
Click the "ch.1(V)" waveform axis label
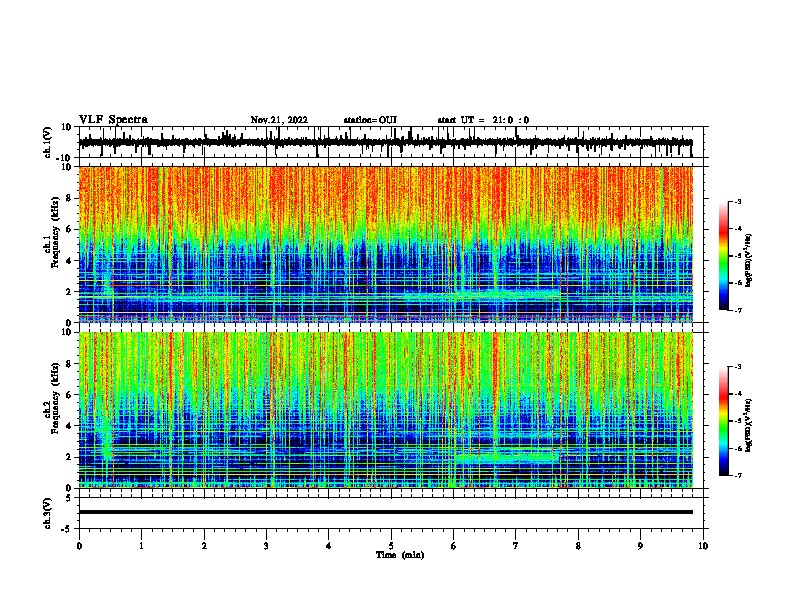click(48, 142)
